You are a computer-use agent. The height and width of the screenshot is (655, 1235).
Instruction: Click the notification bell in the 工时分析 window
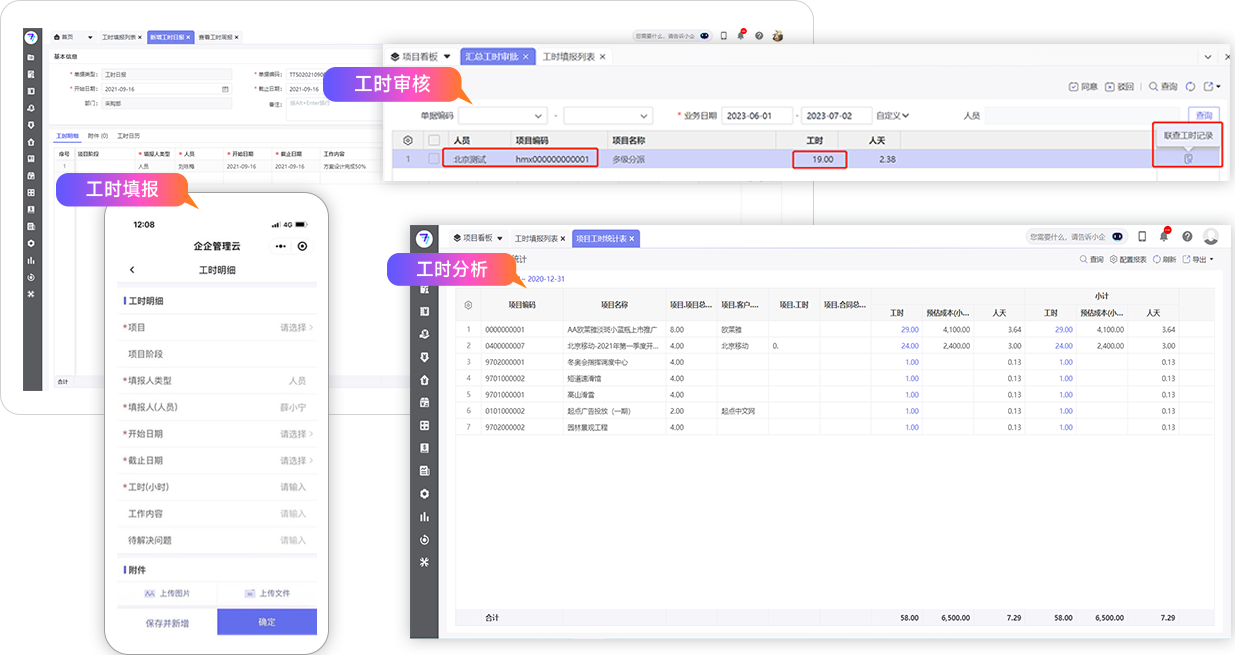pyautogui.click(x=1164, y=237)
